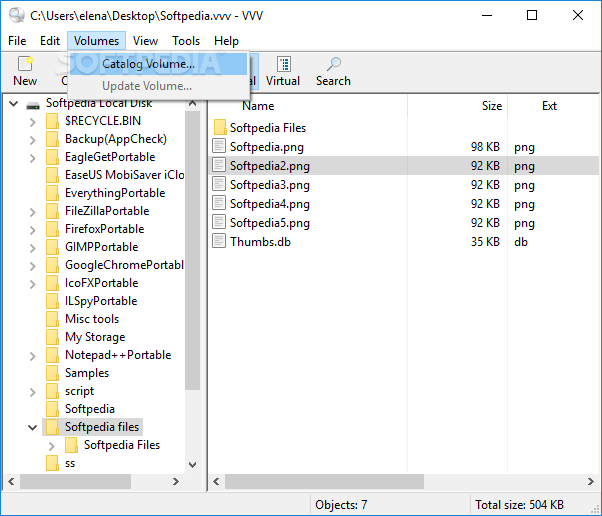Image resolution: width=602 pixels, height=516 pixels.
Task: Select Softpedia2.png in file list
Action: click(270, 166)
